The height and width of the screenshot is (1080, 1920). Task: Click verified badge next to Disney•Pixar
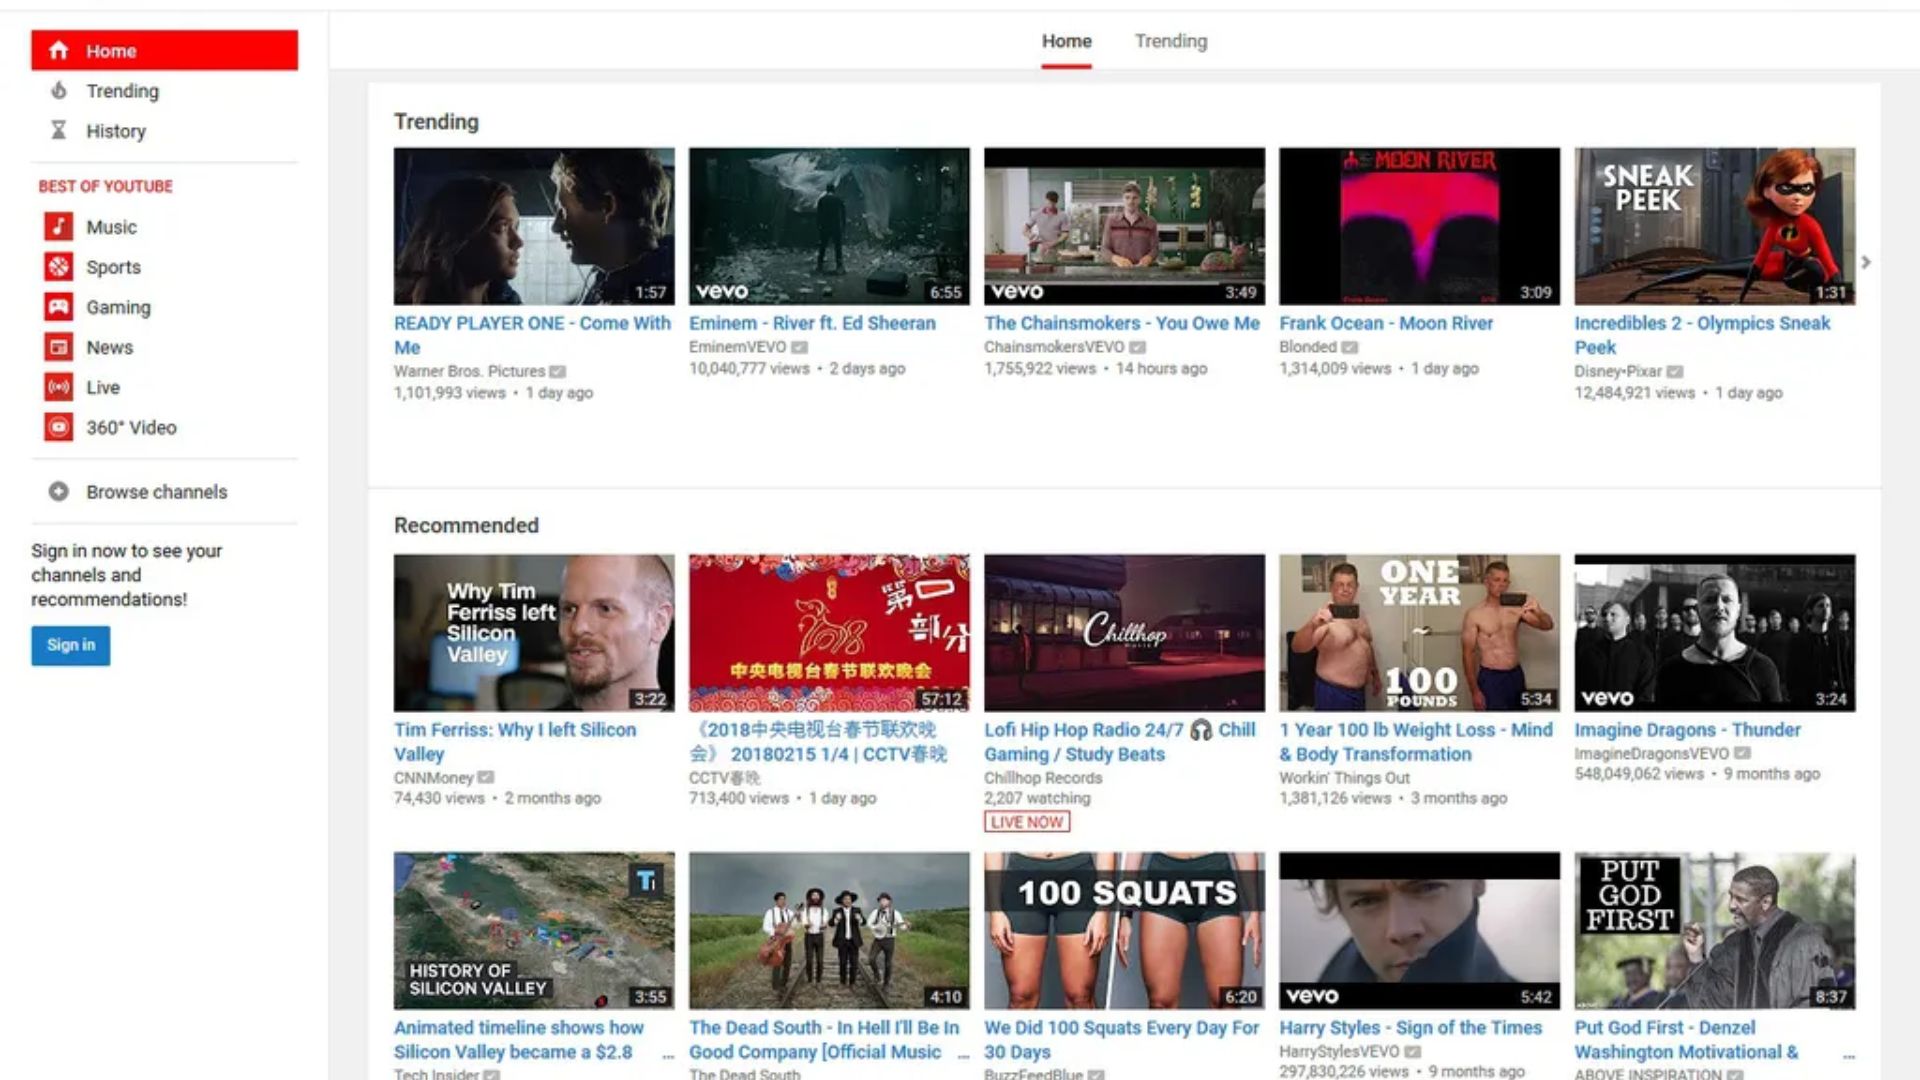pos(1675,371)
